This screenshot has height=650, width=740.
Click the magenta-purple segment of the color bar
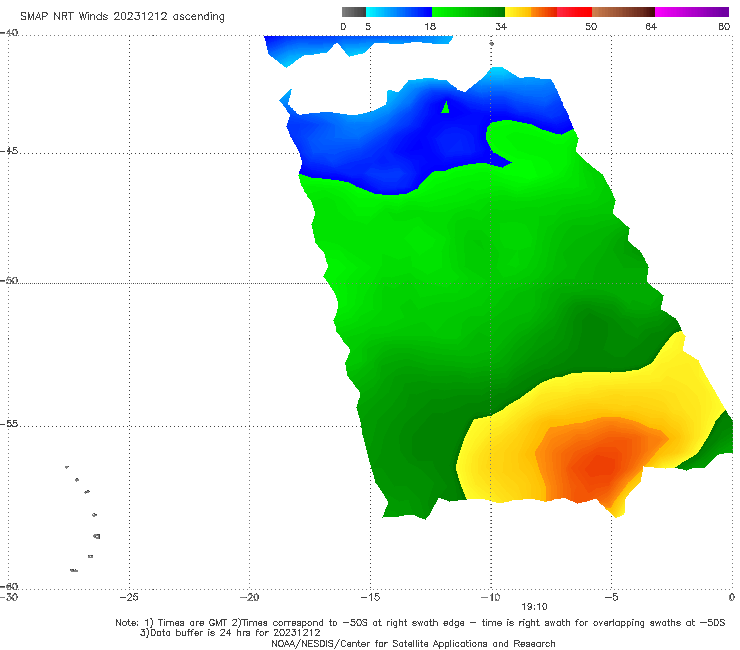692,12
